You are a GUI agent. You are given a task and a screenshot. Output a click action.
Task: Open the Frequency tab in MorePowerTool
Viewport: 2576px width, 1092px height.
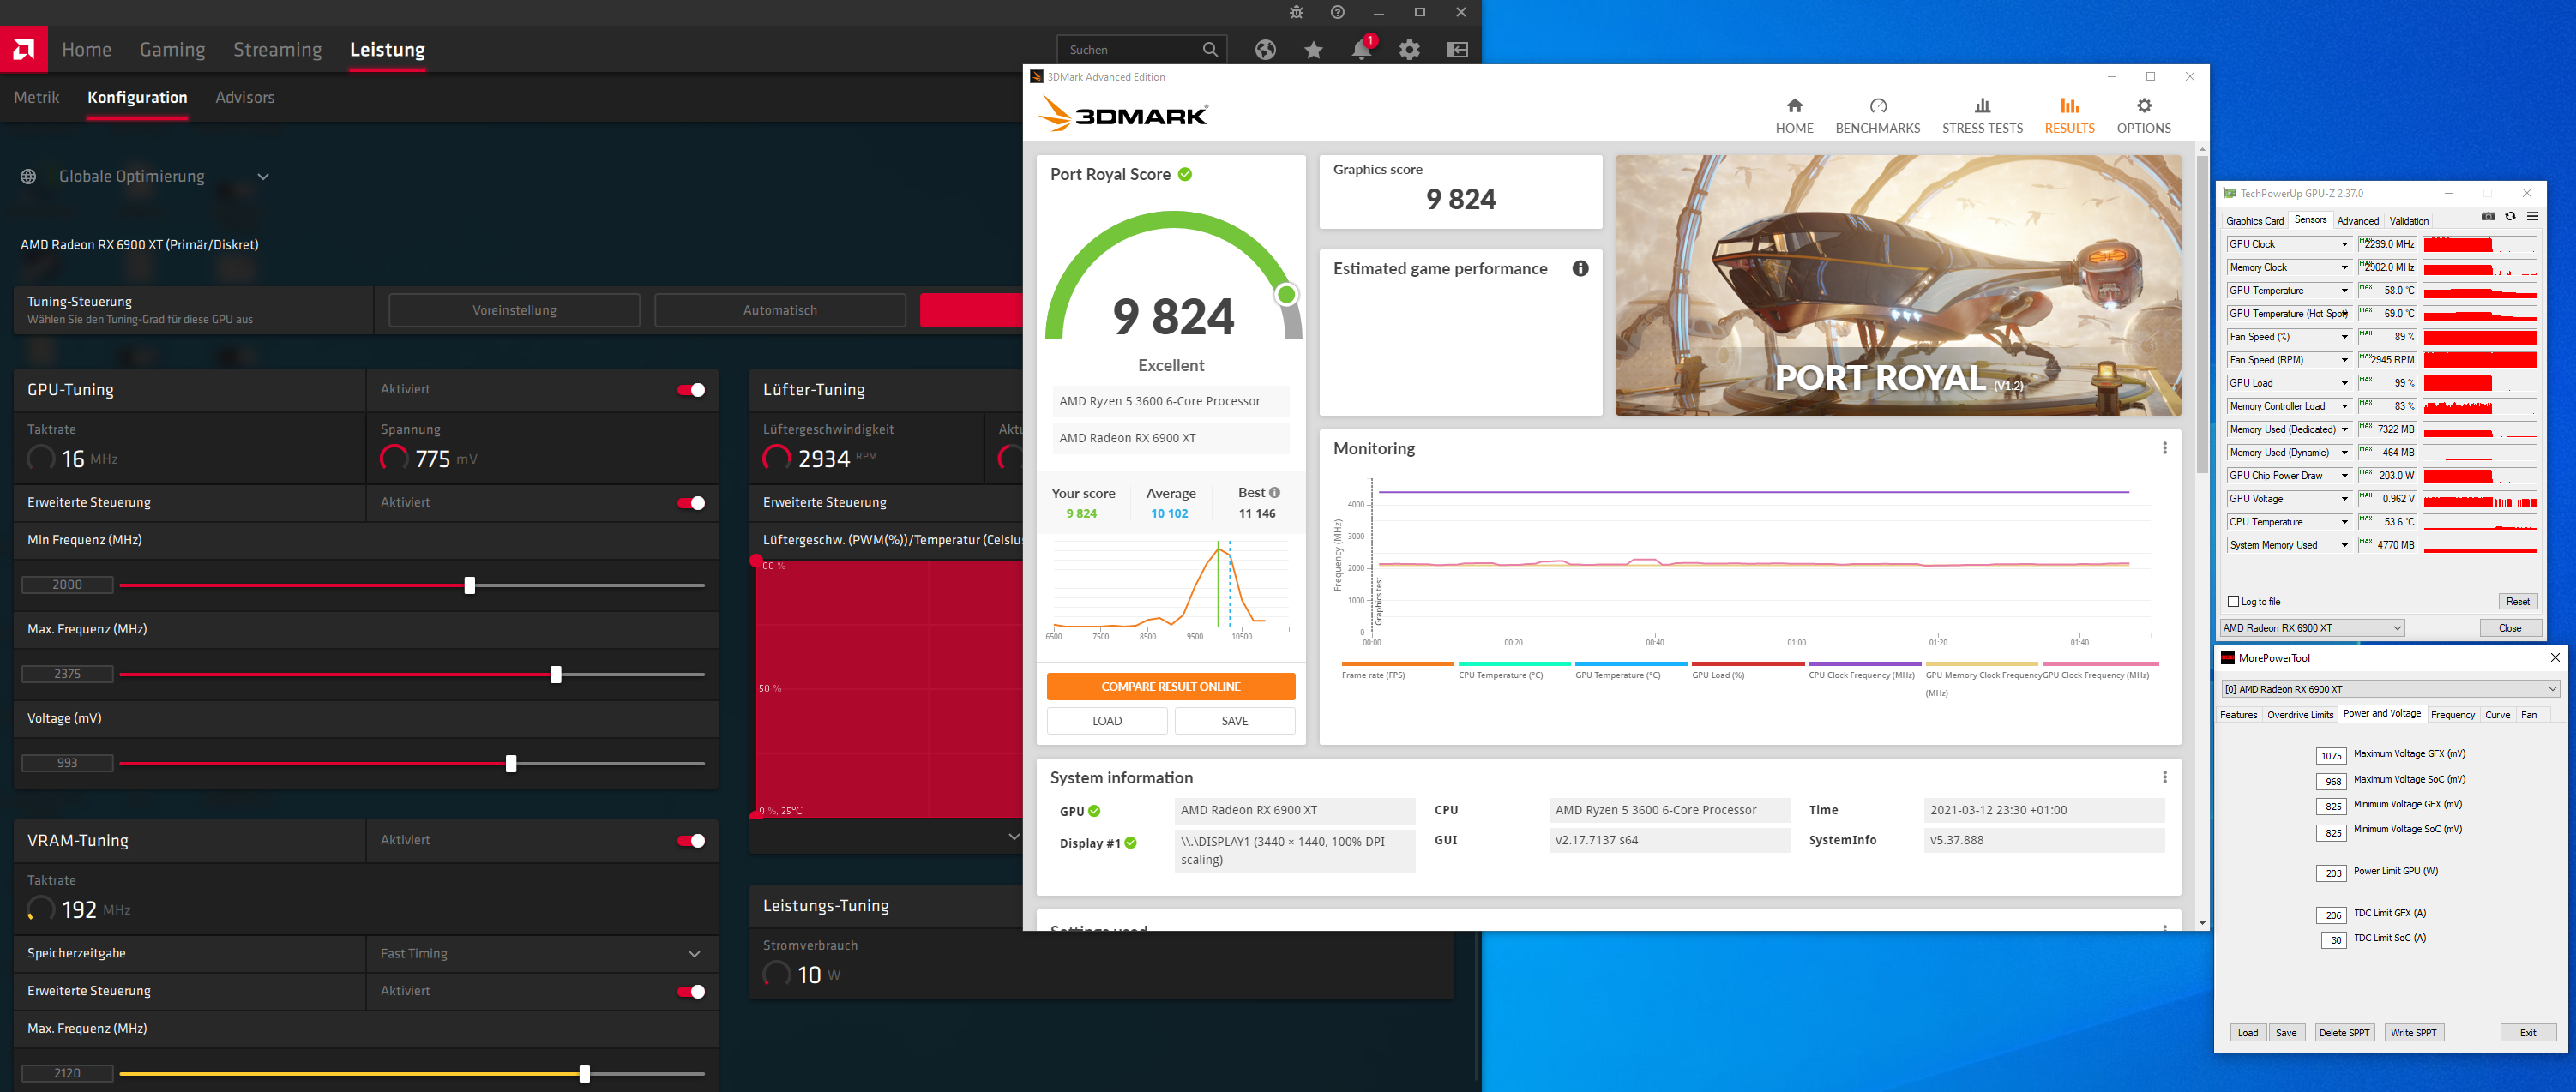tap(2452, 714)
